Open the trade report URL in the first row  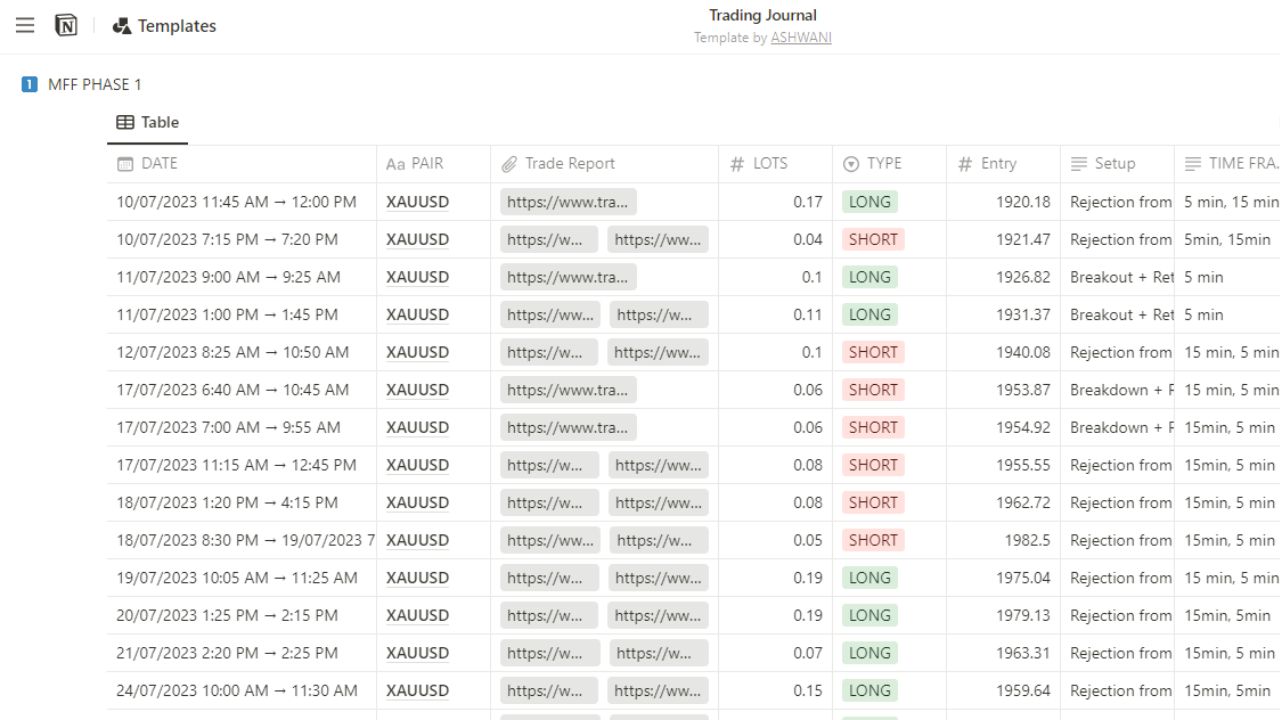[568, 201]
